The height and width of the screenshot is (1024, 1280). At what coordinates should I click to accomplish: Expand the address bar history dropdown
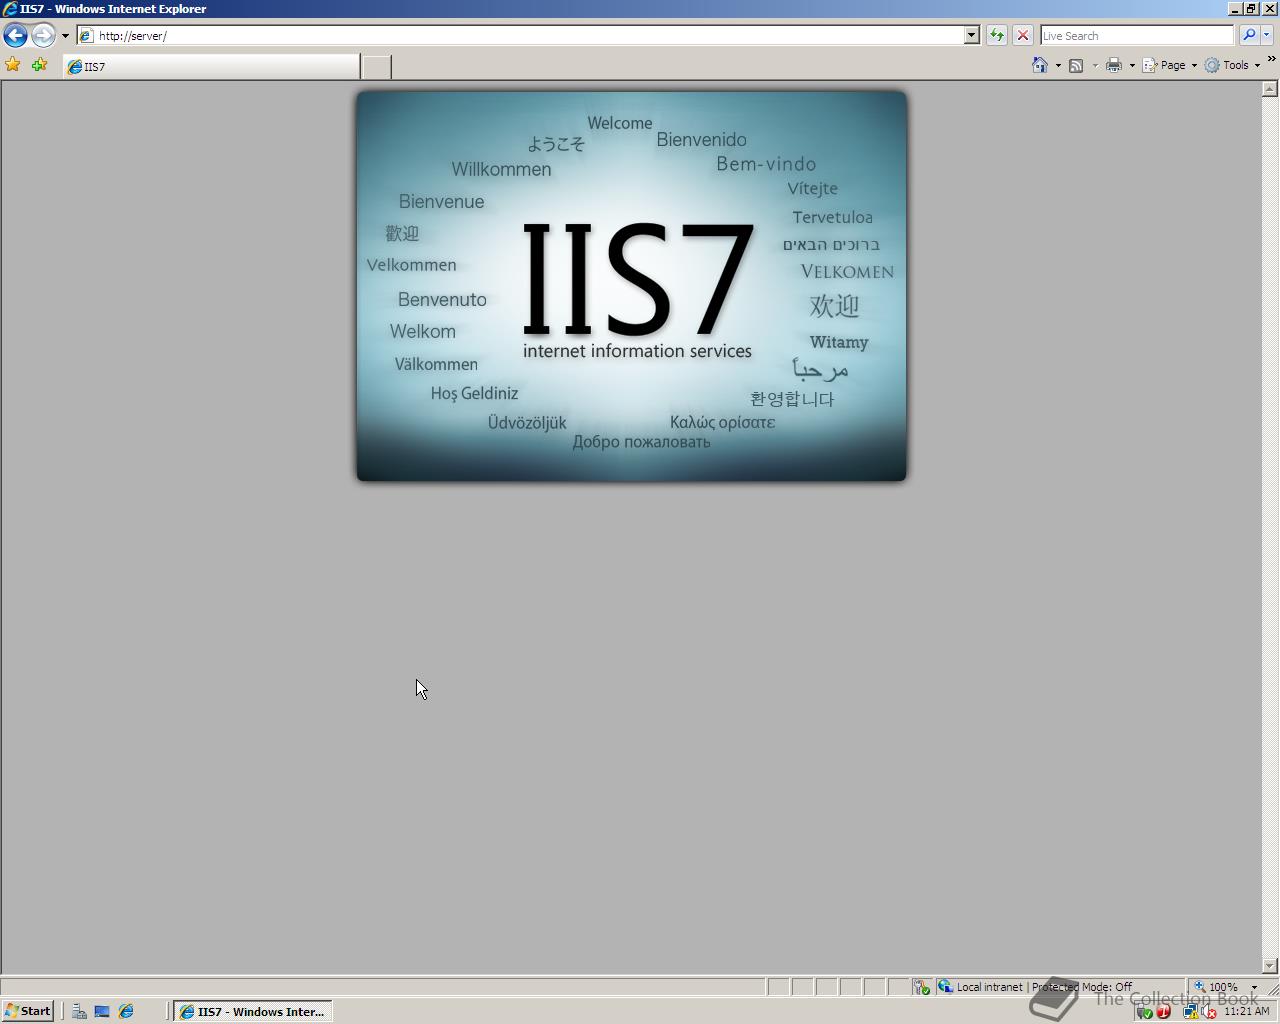[x=971, y=35]
